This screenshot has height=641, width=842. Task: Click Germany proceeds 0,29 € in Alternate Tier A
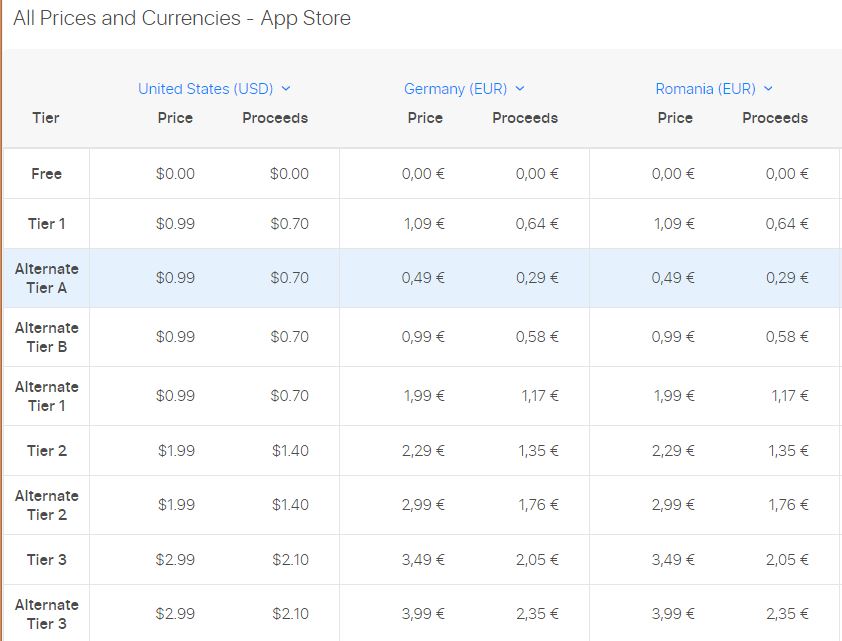(x=537, y=278)
